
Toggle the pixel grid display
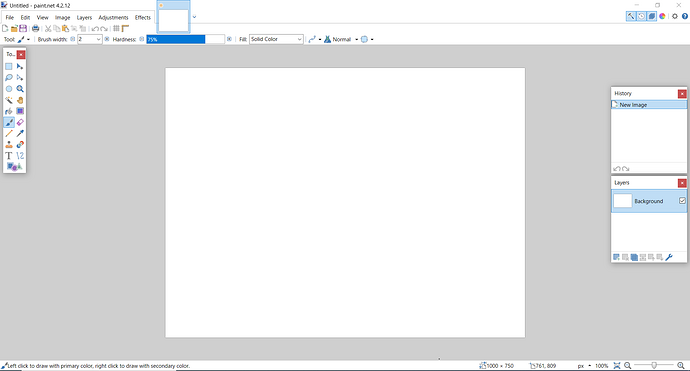[x=116, y=29]
